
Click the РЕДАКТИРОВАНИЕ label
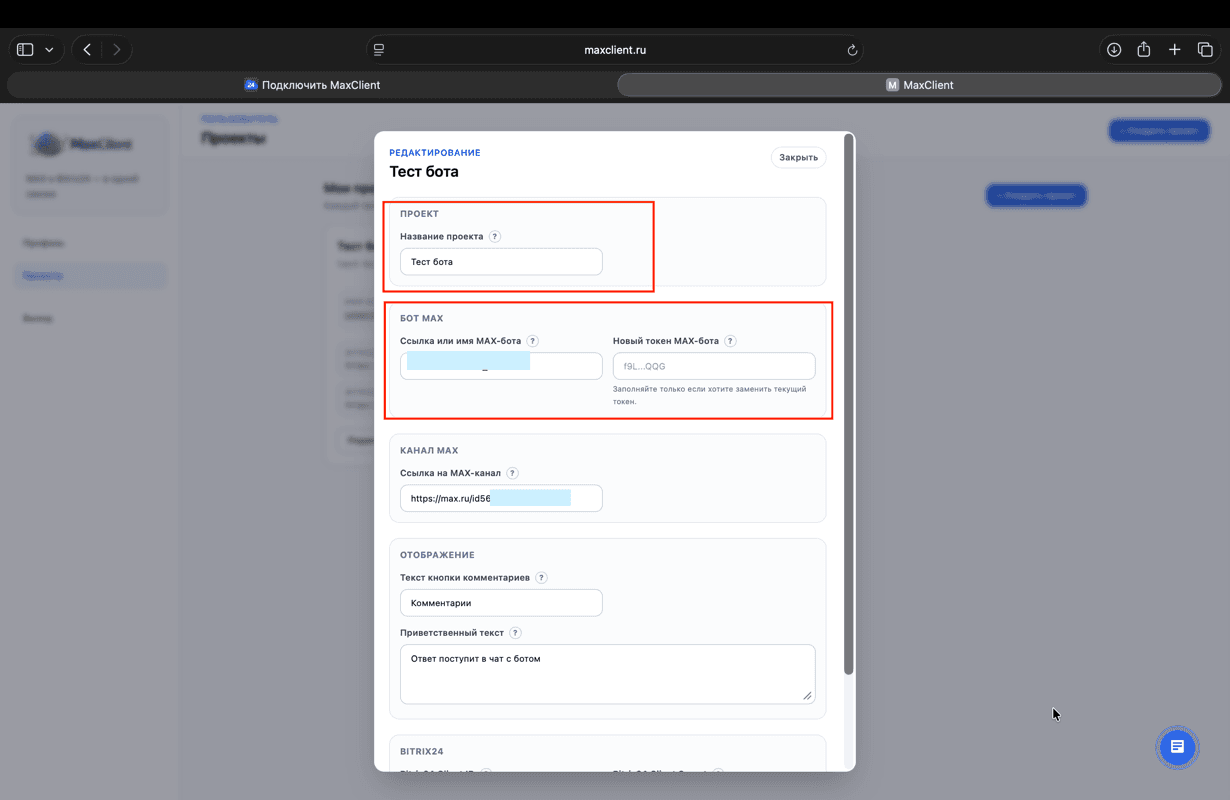[435, 153]
